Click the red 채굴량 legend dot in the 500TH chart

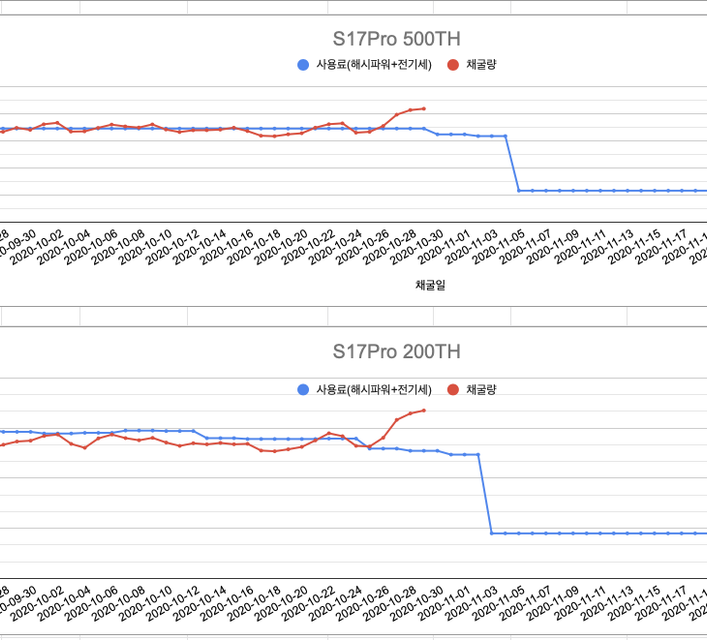453,65
